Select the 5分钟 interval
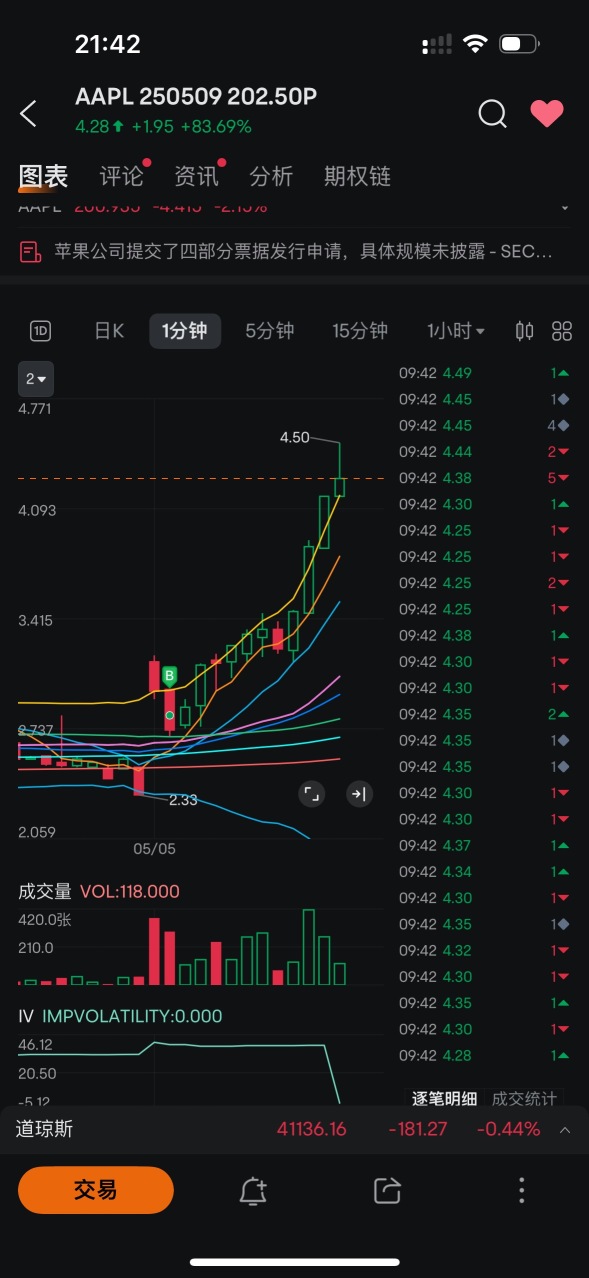Image resolution: width=589 pixels, height=1278 pixels. point(270,331)
